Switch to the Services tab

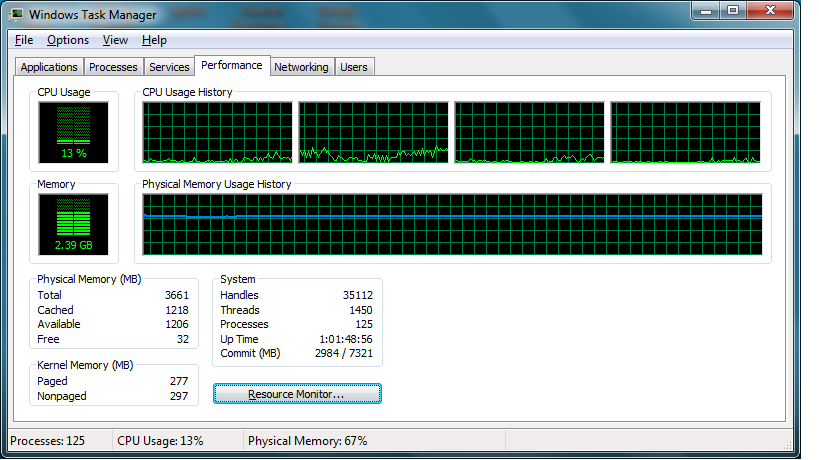pyautogui.click(x=169, y=67)
